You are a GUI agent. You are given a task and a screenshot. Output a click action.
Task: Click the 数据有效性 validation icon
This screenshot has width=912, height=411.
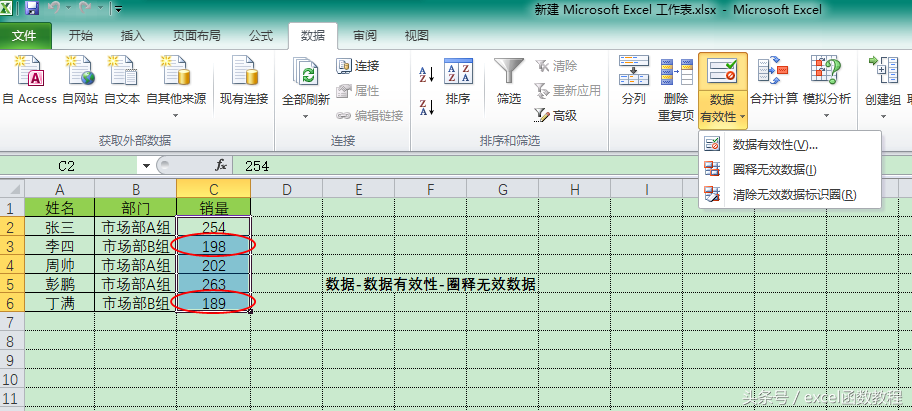click(722, 72)
